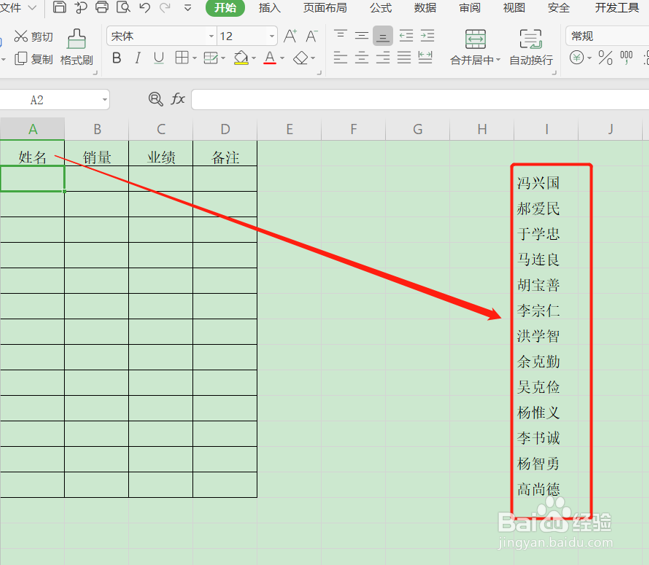Undo the last action
Viewport: 649px width, 565px height.
click(x=144, y=7)
